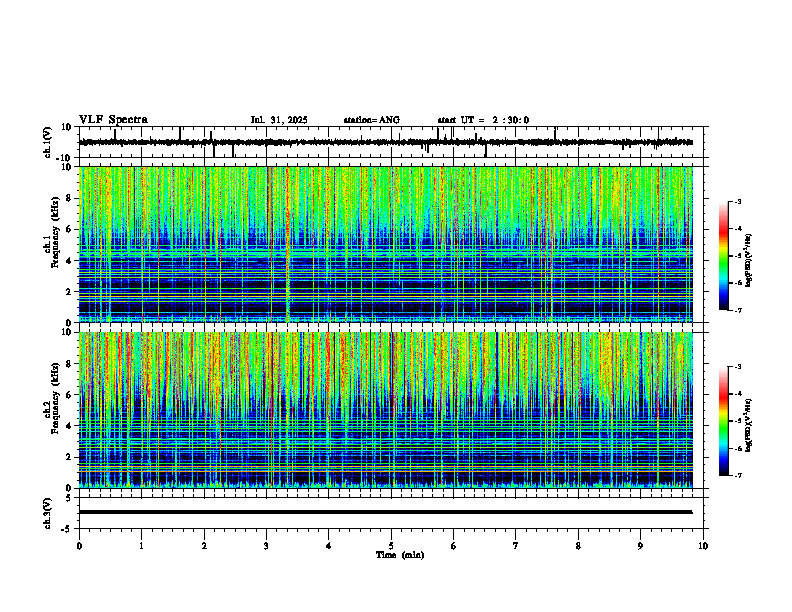Click the "-3" value on ch.1 color bar
The height and width of the screenshot is (612, 792).
point(738,202)
